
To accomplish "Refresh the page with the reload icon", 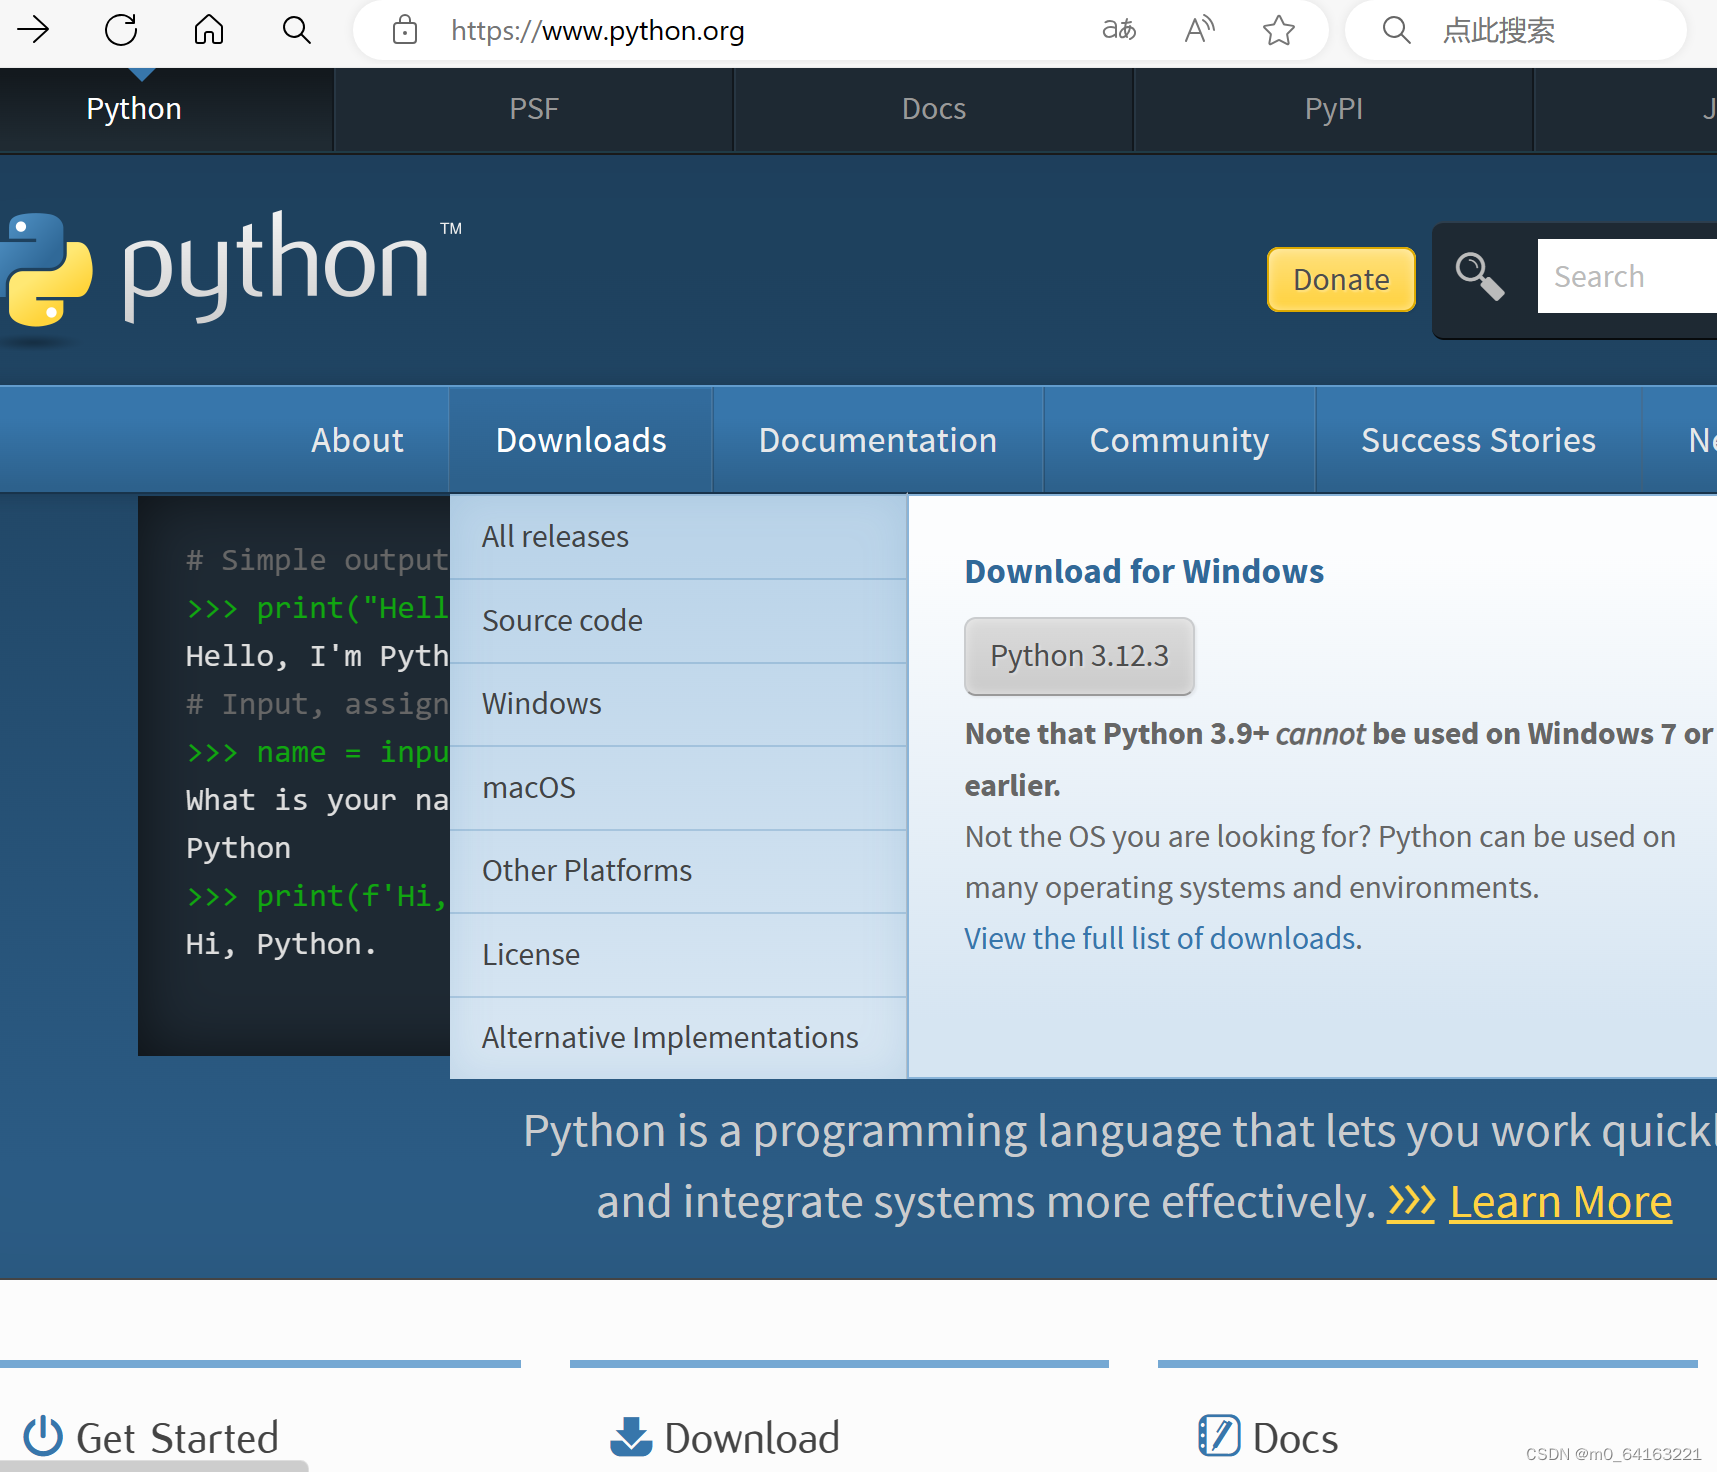I will (x=120, y=30).
